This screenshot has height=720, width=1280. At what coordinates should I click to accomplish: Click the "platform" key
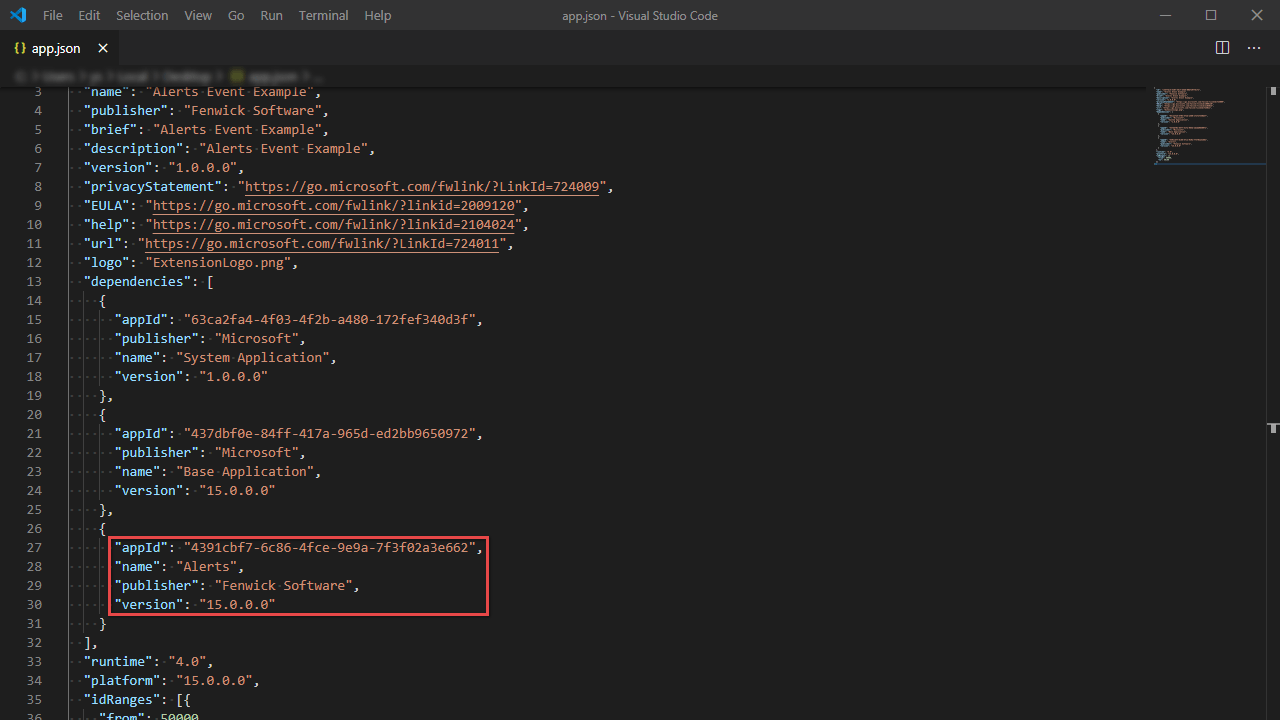(x=122, y=681)
